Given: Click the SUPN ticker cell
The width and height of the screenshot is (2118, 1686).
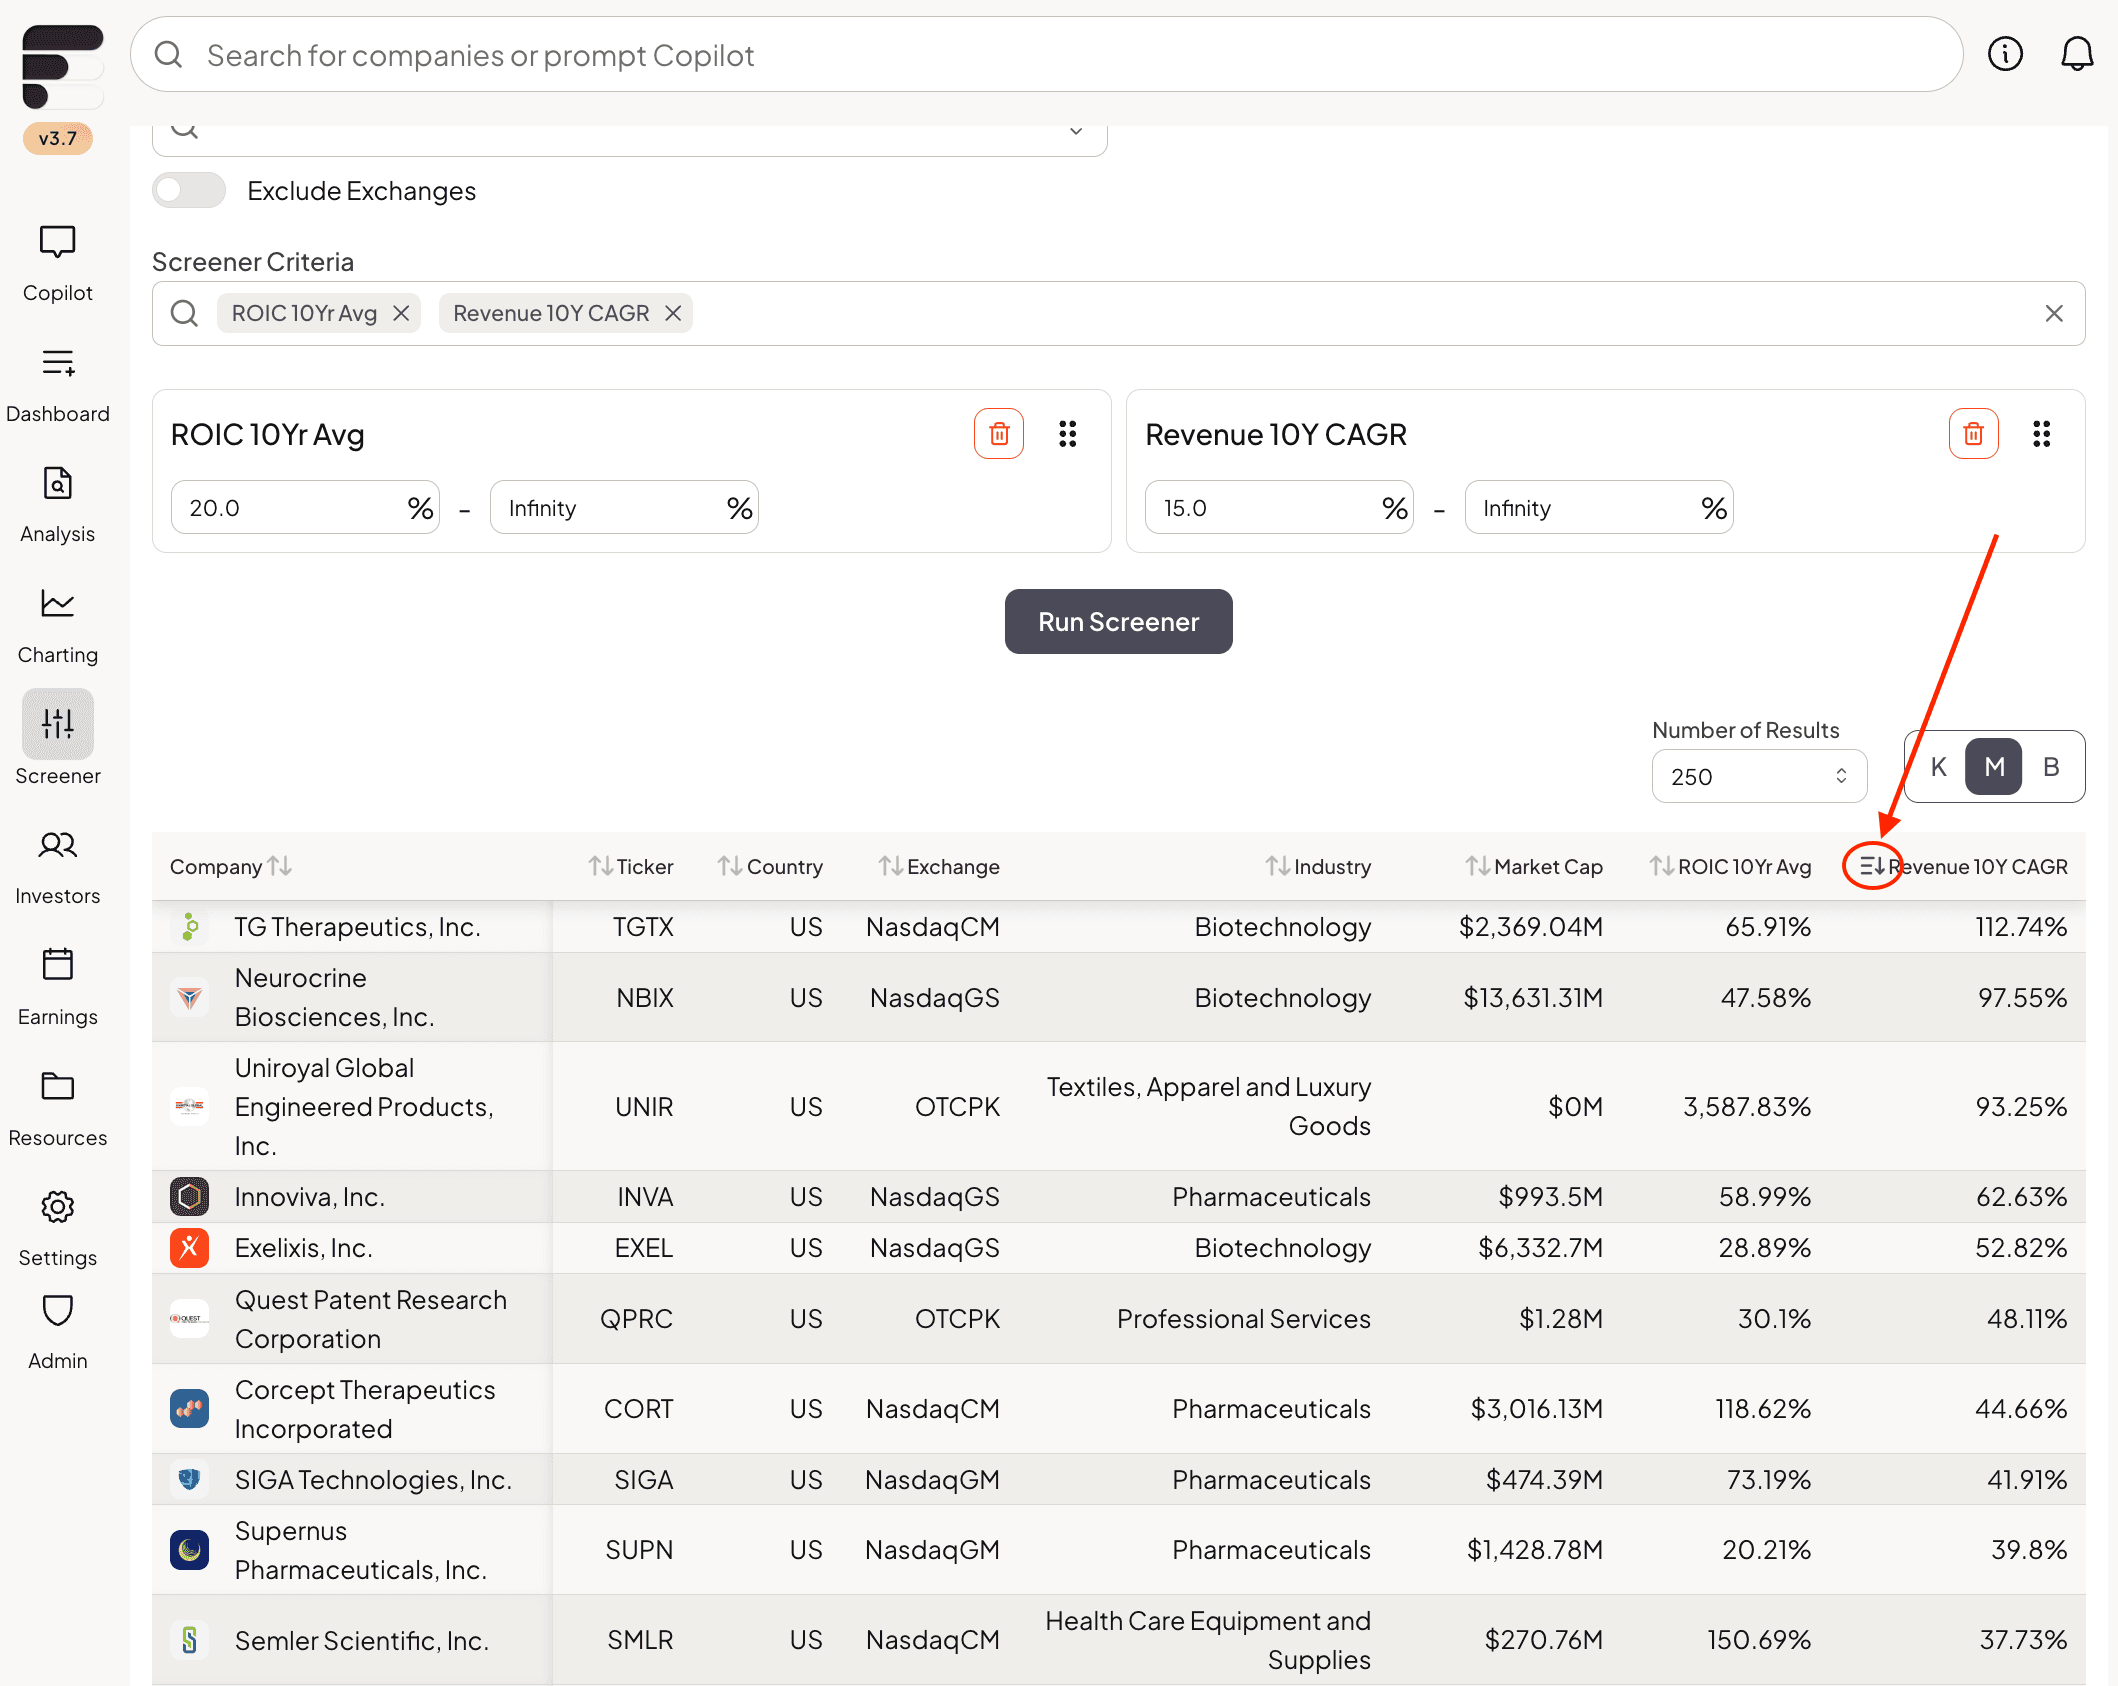Looking at the screenshot, I should 638,1549.
